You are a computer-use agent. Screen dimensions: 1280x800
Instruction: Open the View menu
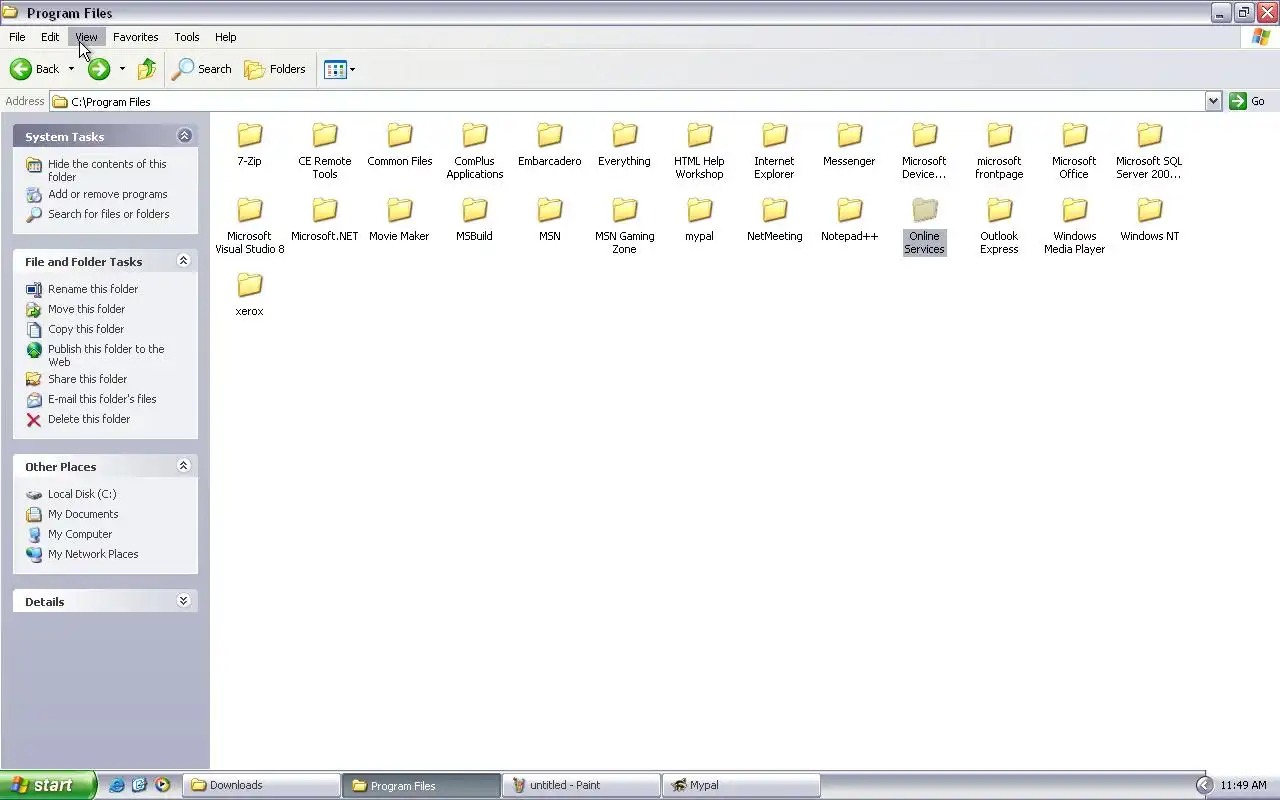86,37
